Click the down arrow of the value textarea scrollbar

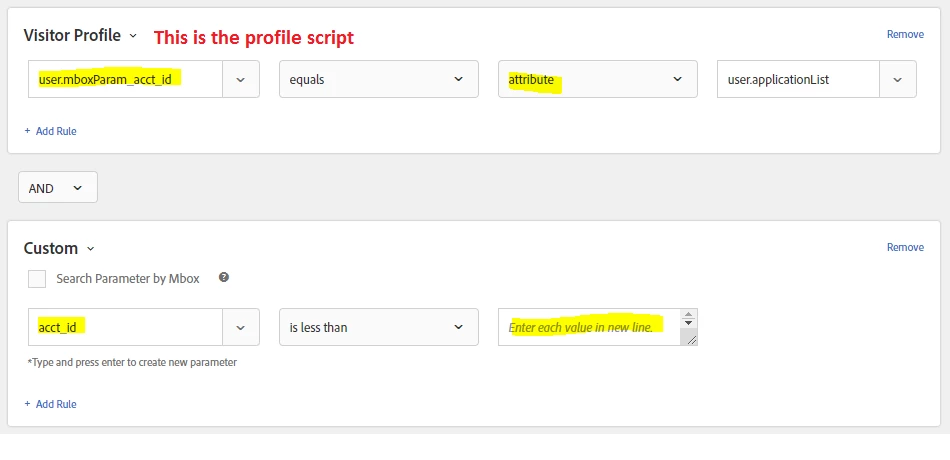pos(688,323)
